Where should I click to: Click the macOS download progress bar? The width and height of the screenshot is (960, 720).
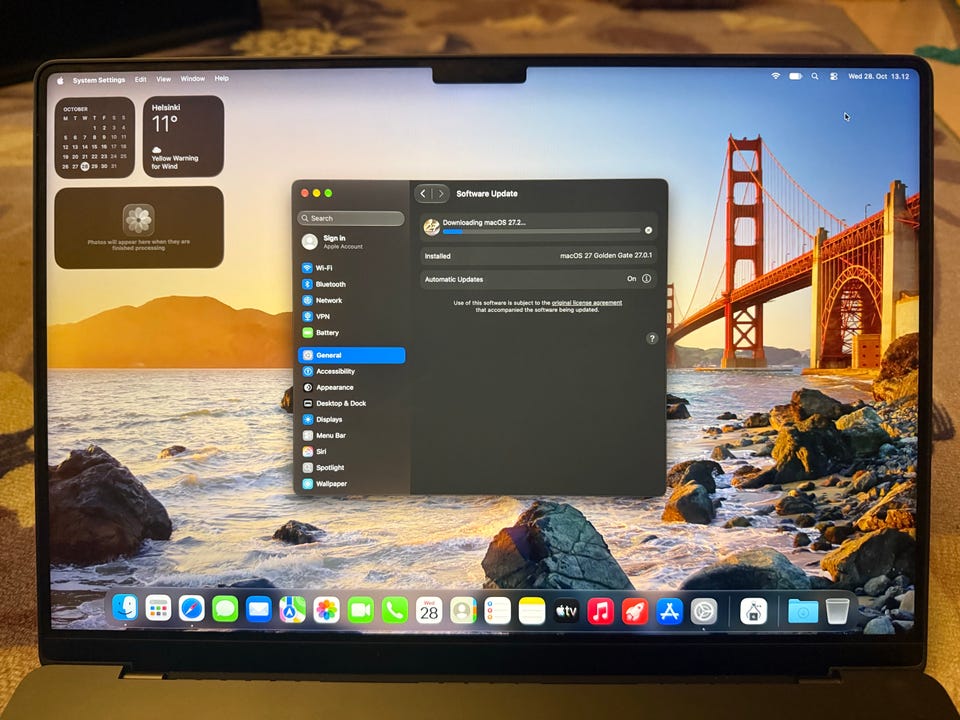coord(541,231)
